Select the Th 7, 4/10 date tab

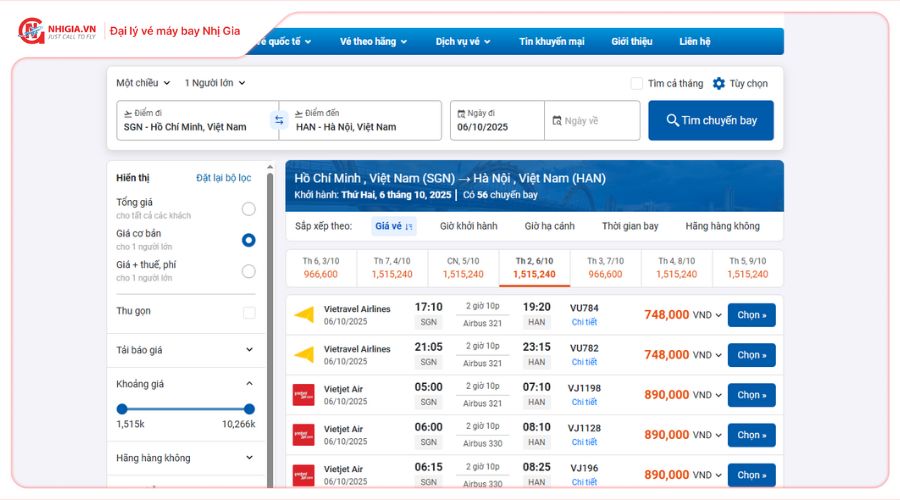coord(392,268)
